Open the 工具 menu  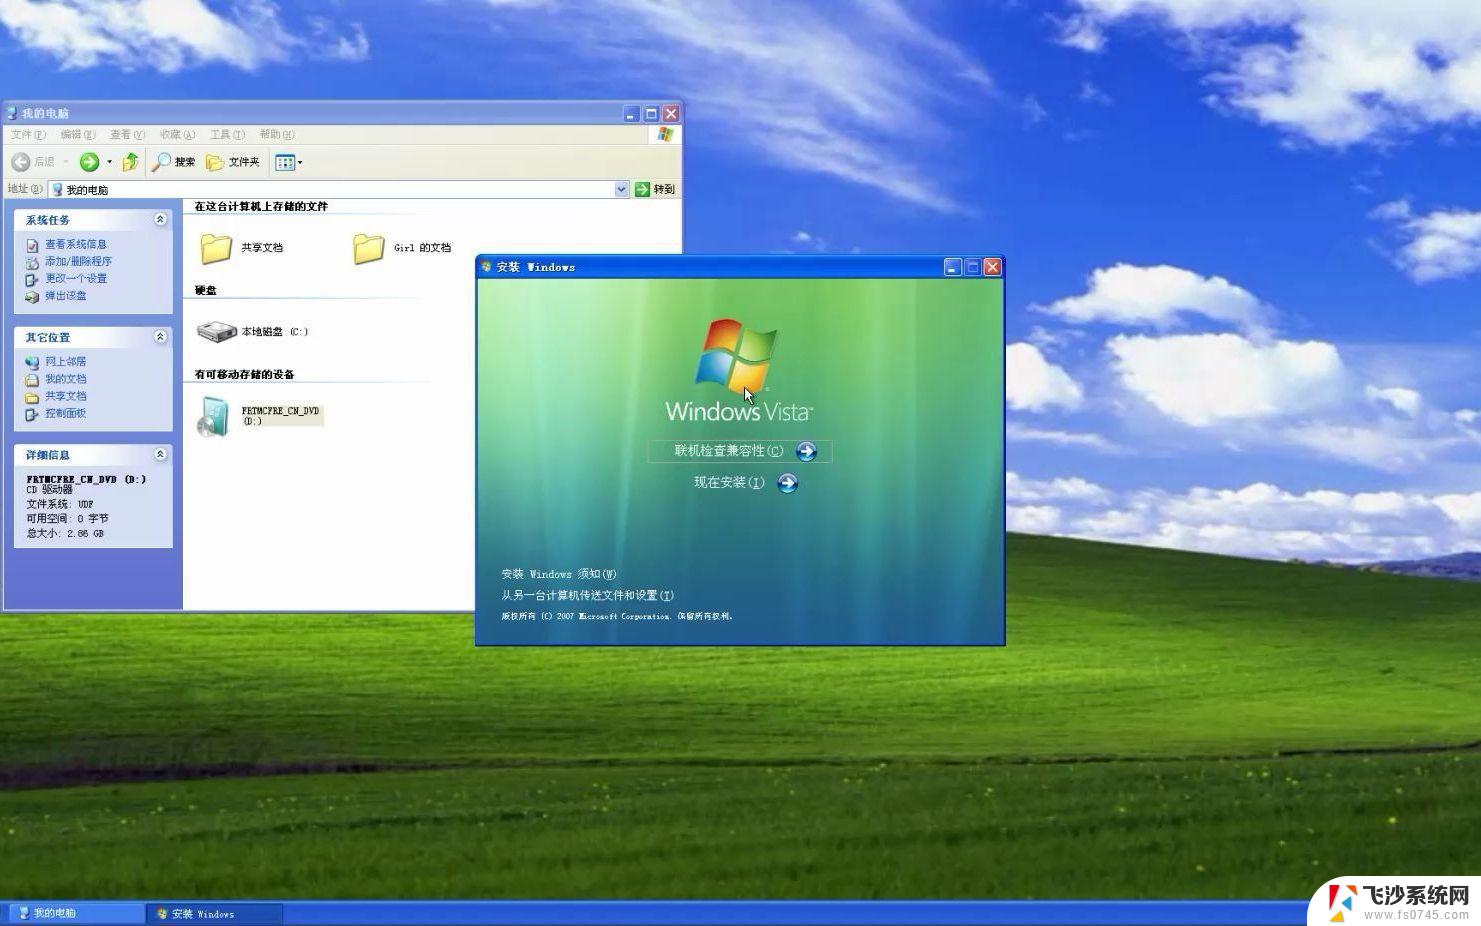tap(227, 134)
